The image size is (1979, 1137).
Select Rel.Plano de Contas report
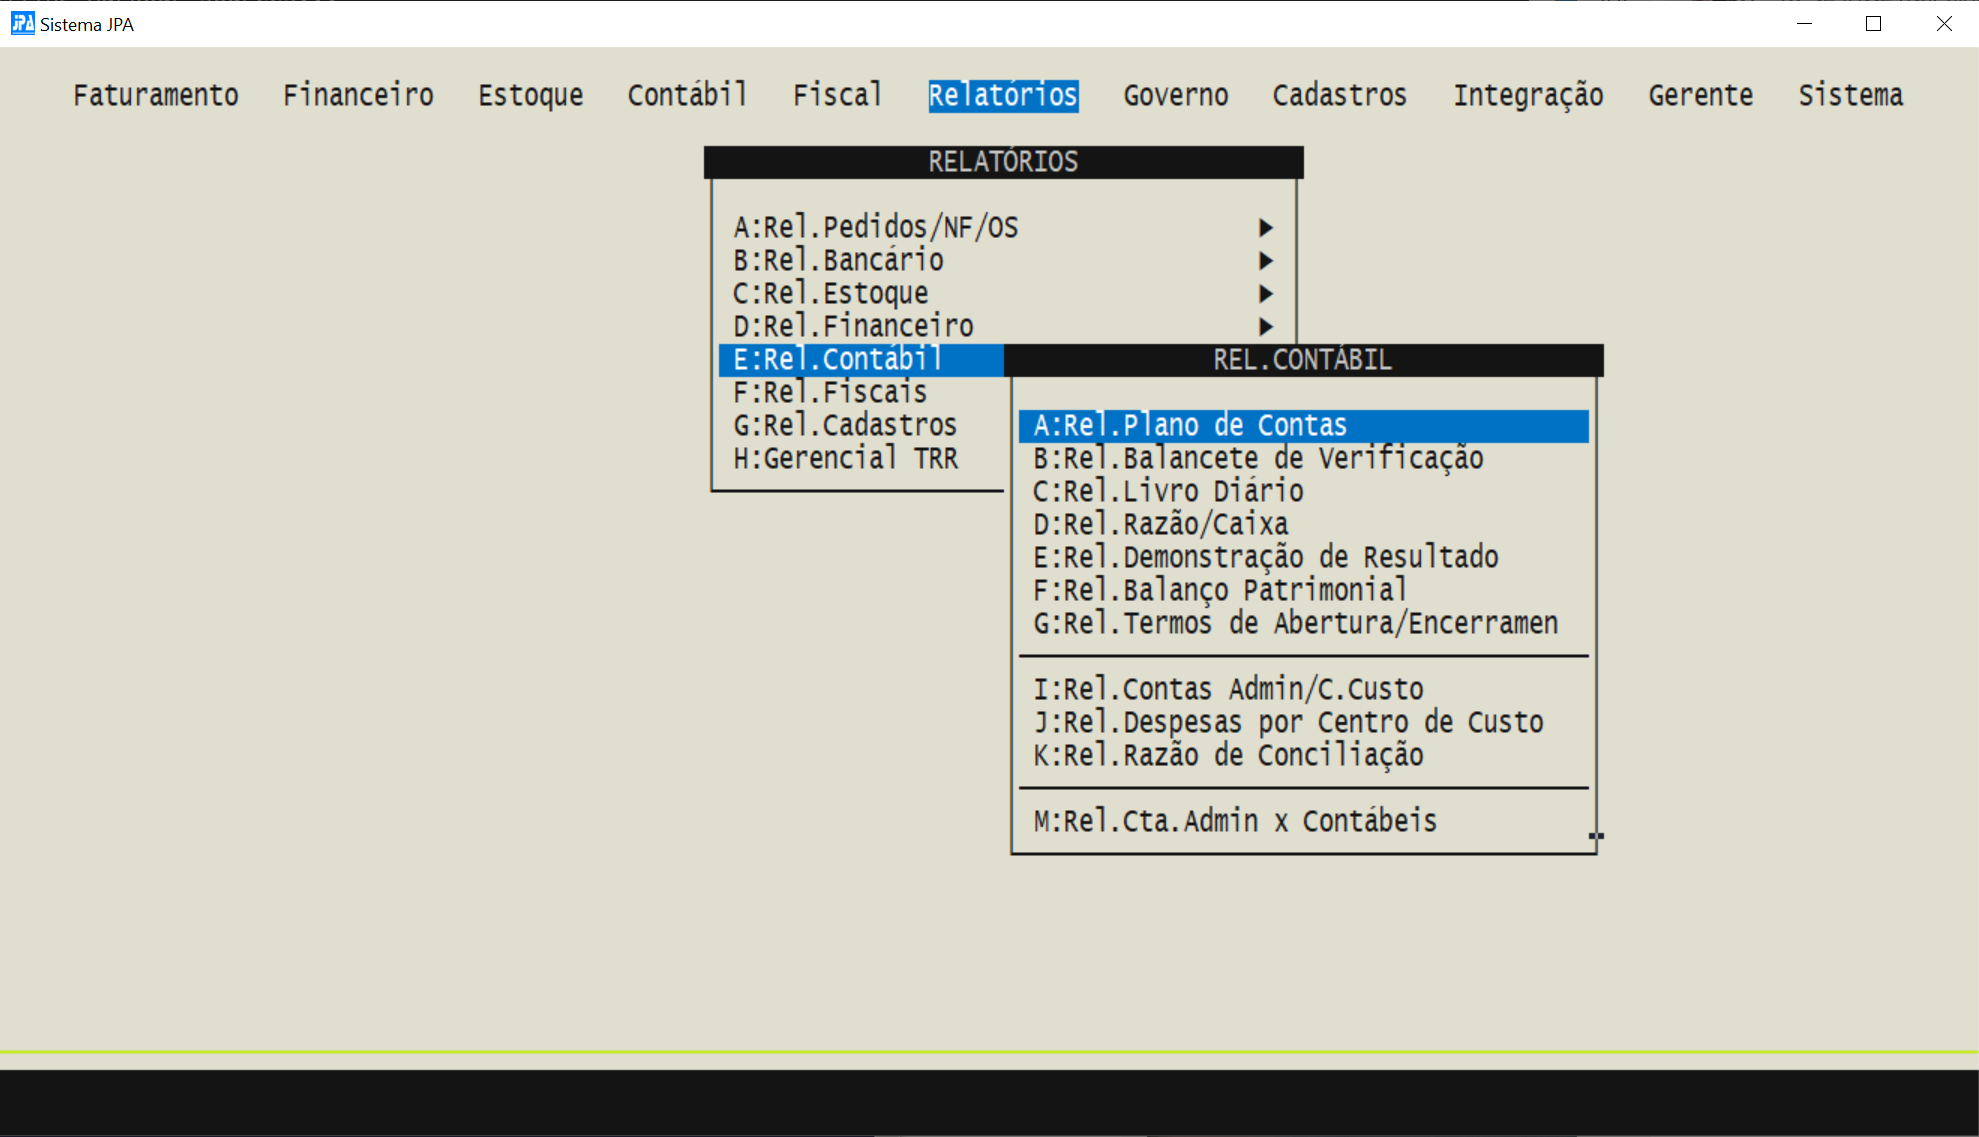click(1190, 426)
